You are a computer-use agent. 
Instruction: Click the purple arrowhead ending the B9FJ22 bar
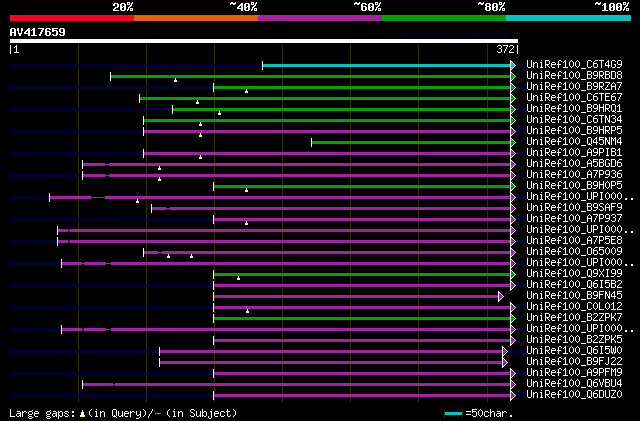(505, 363)
